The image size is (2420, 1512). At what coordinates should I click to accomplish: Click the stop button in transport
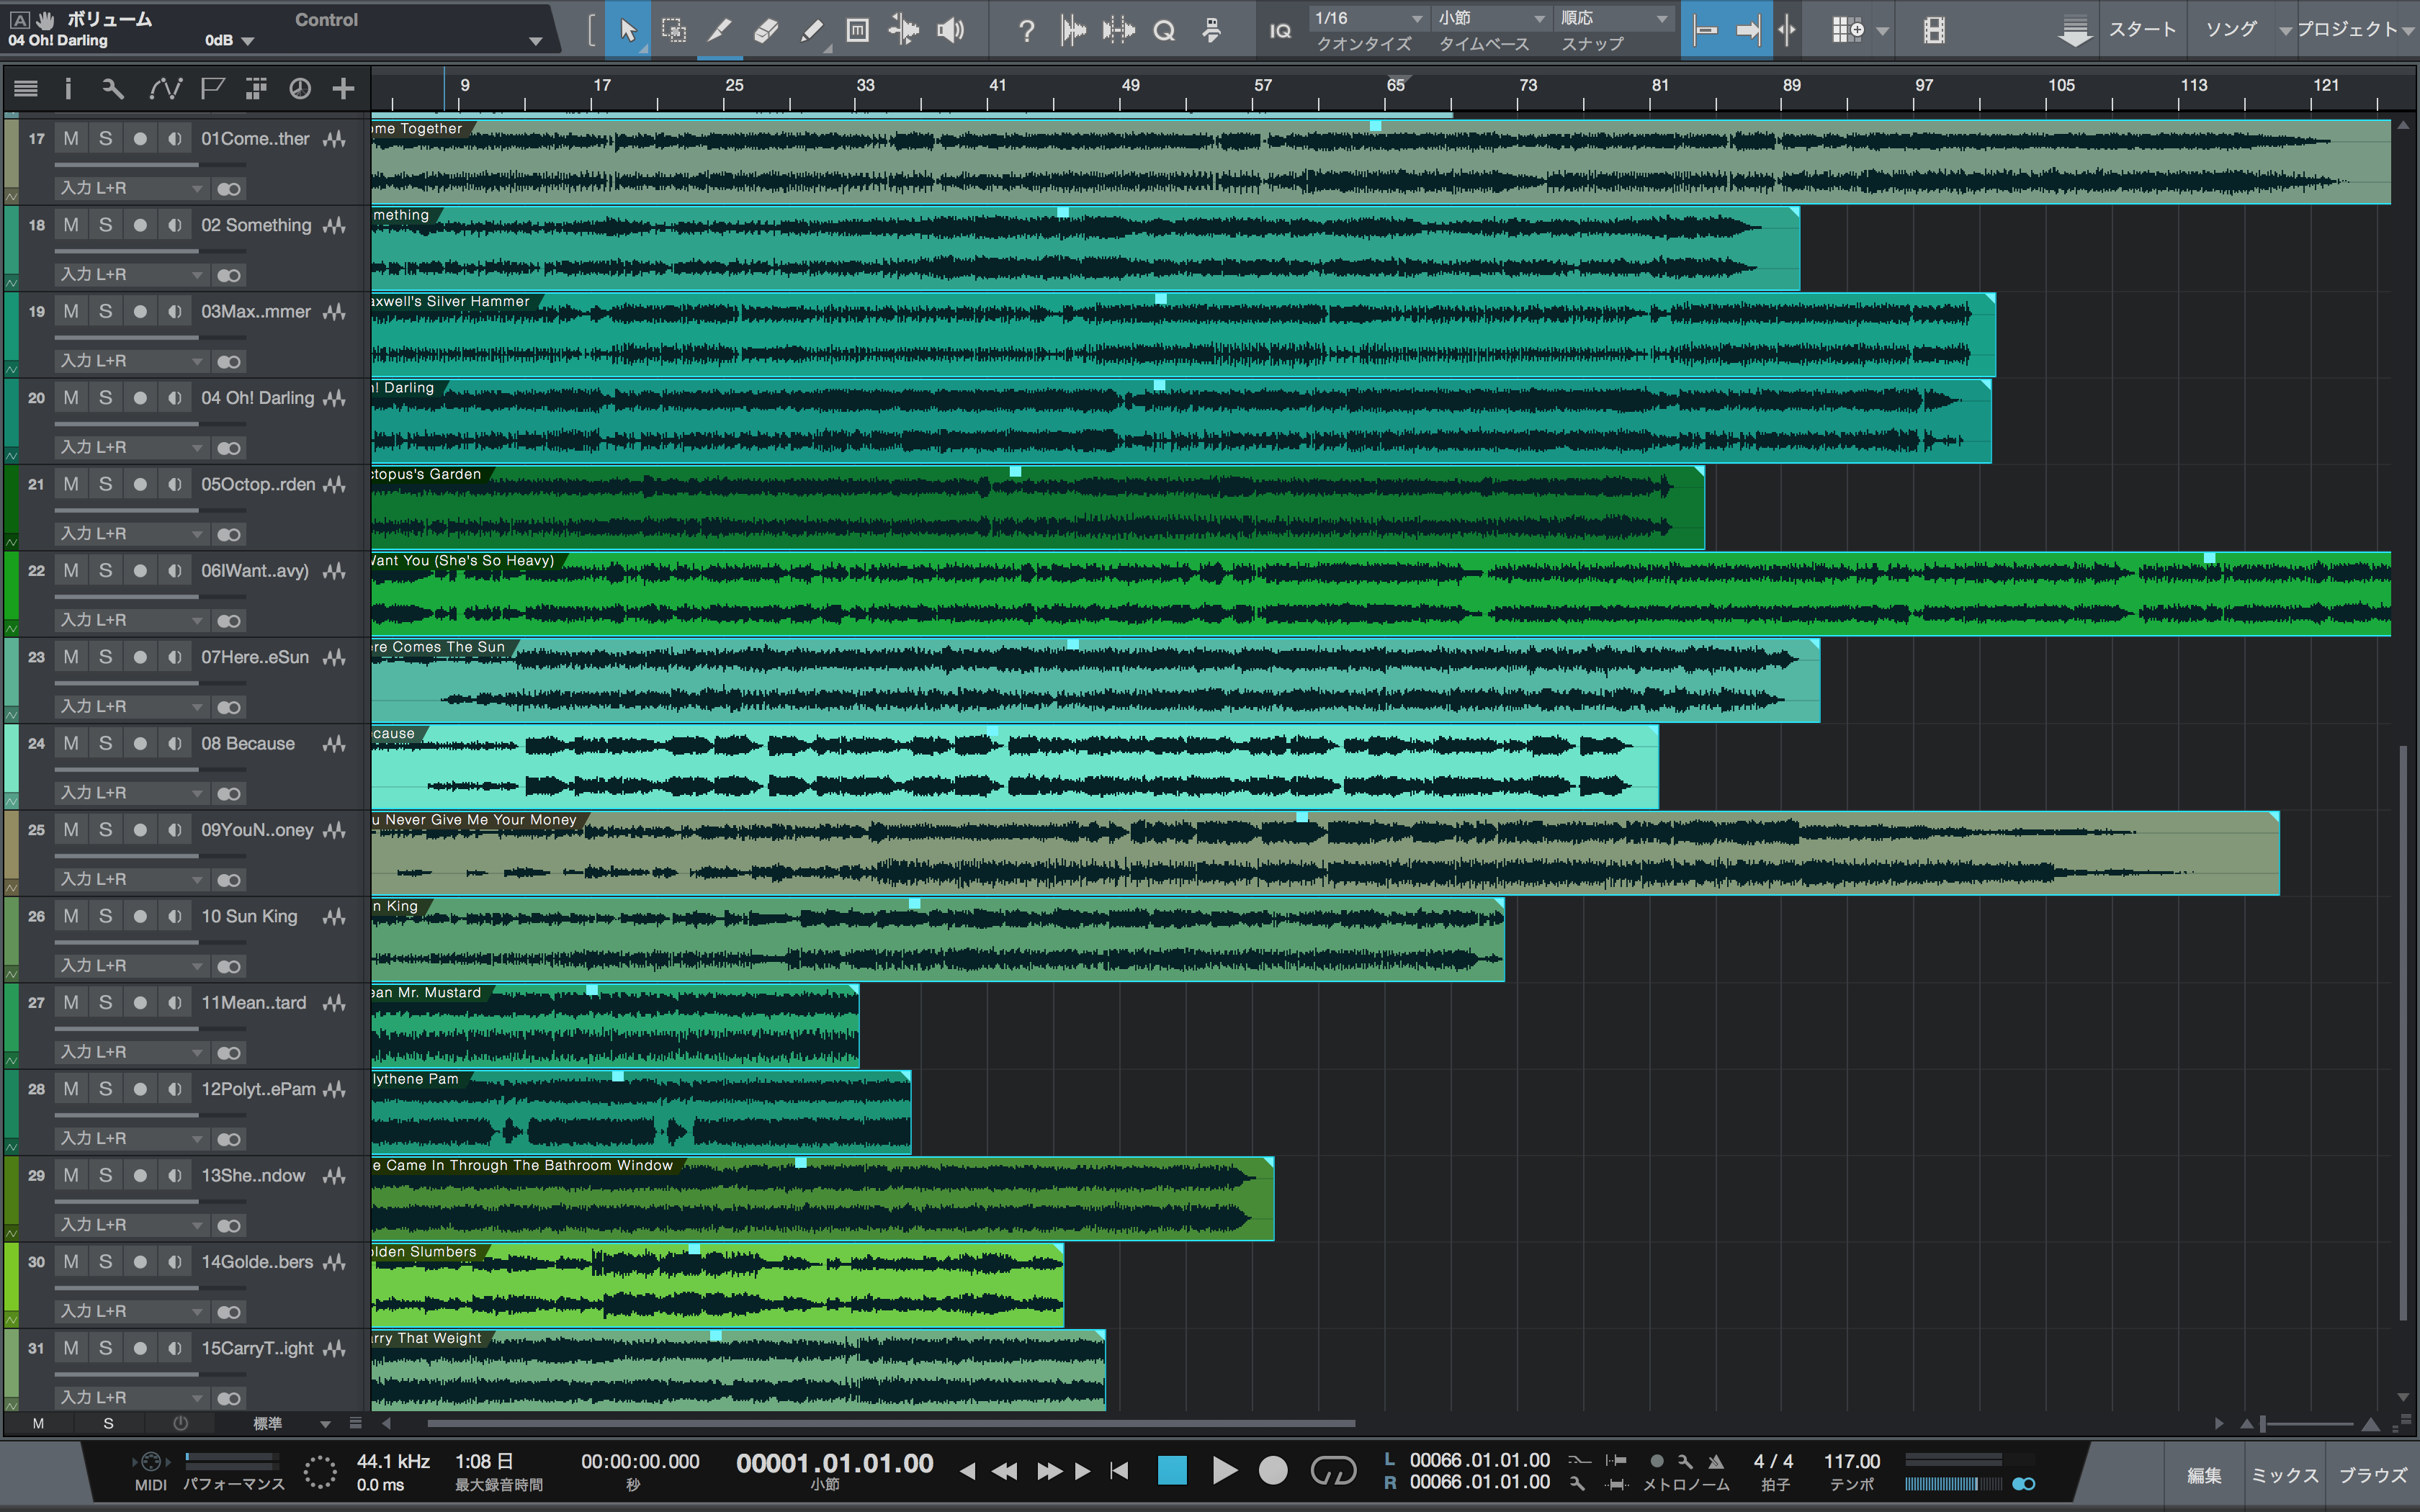tap(1172, 1470)
